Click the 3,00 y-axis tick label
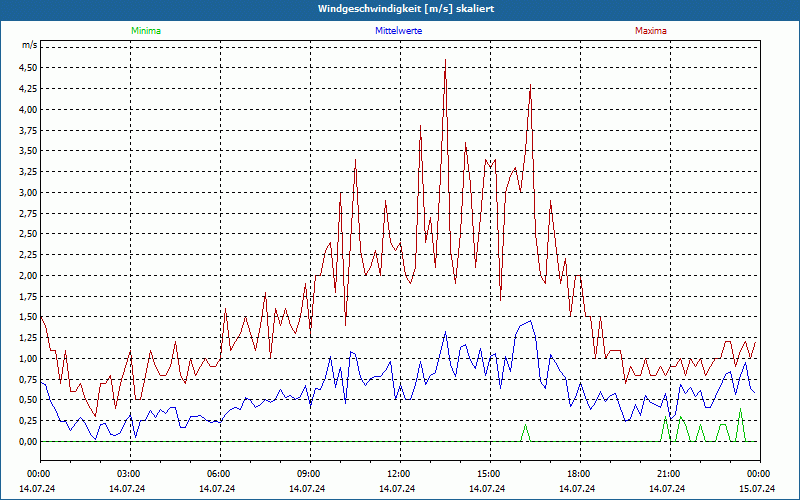Image resolution: width=800 pixels, height=500 pixels. tap(27, 192)
